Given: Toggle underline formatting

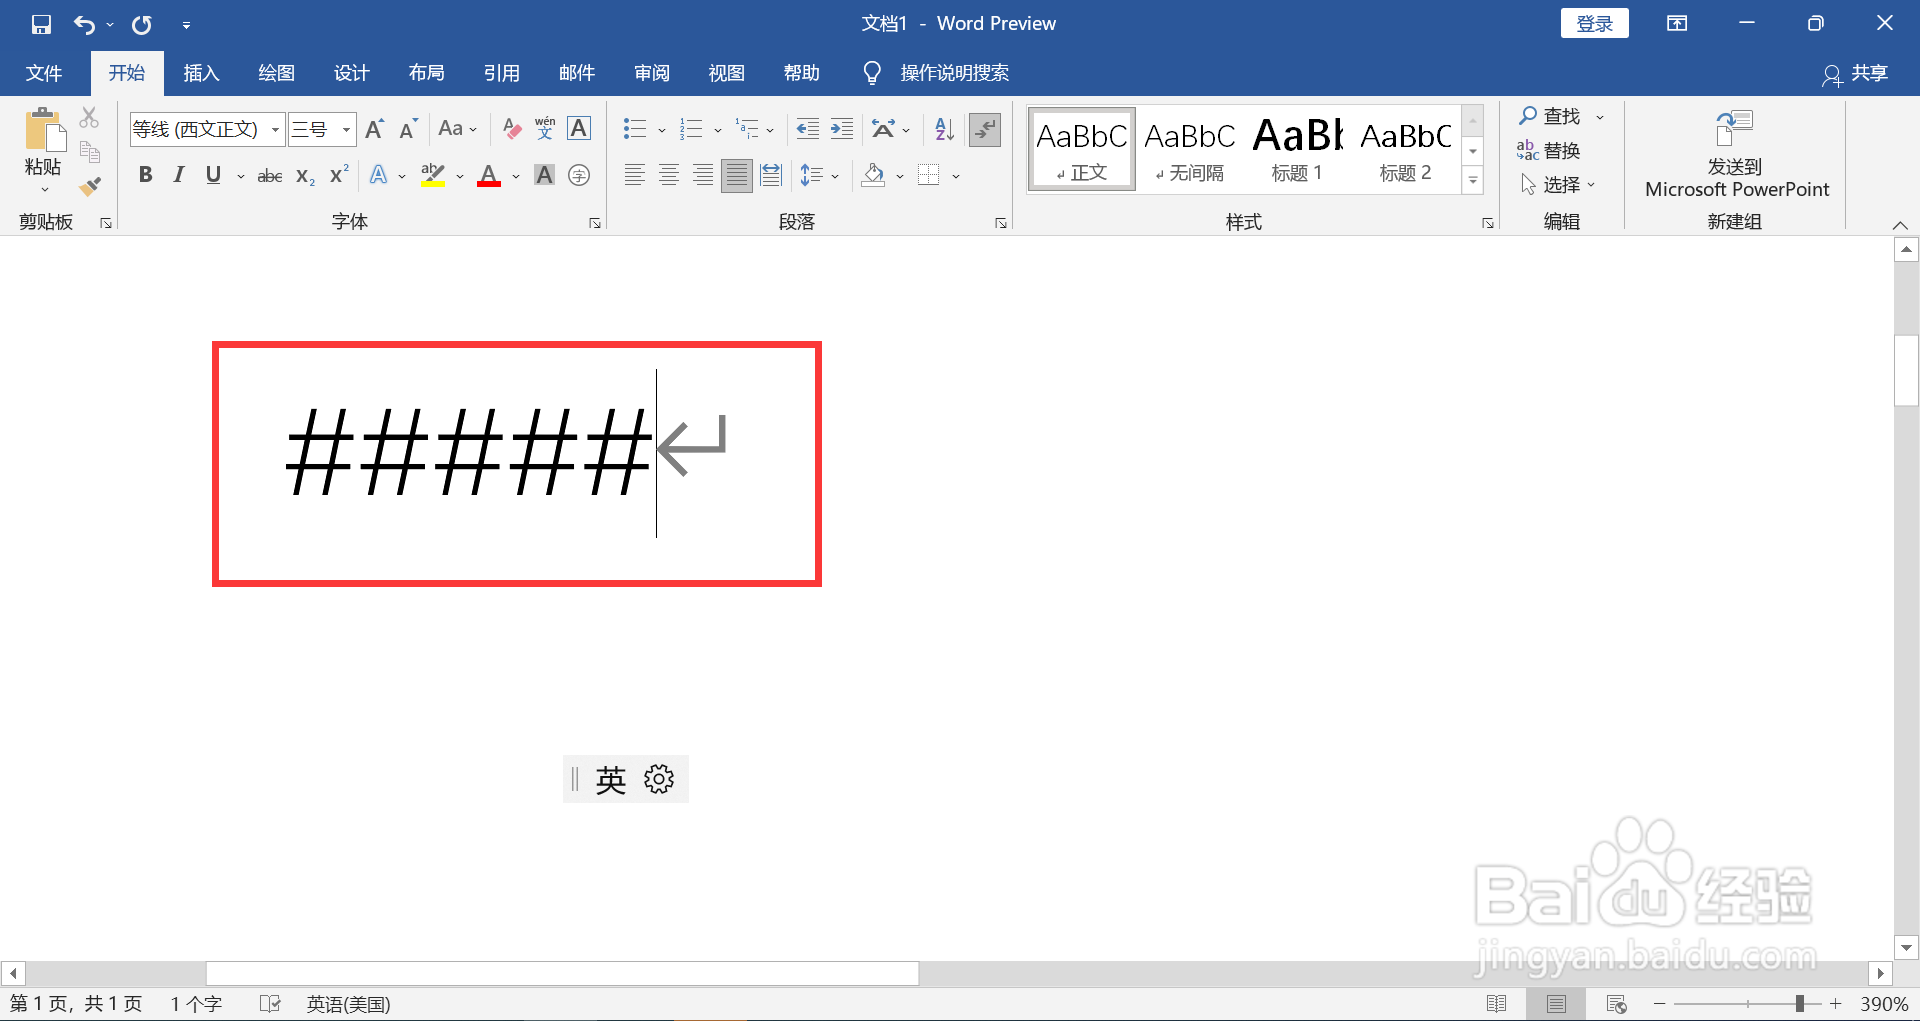Looking at the screenshot, I should click(x=213, y=176).
